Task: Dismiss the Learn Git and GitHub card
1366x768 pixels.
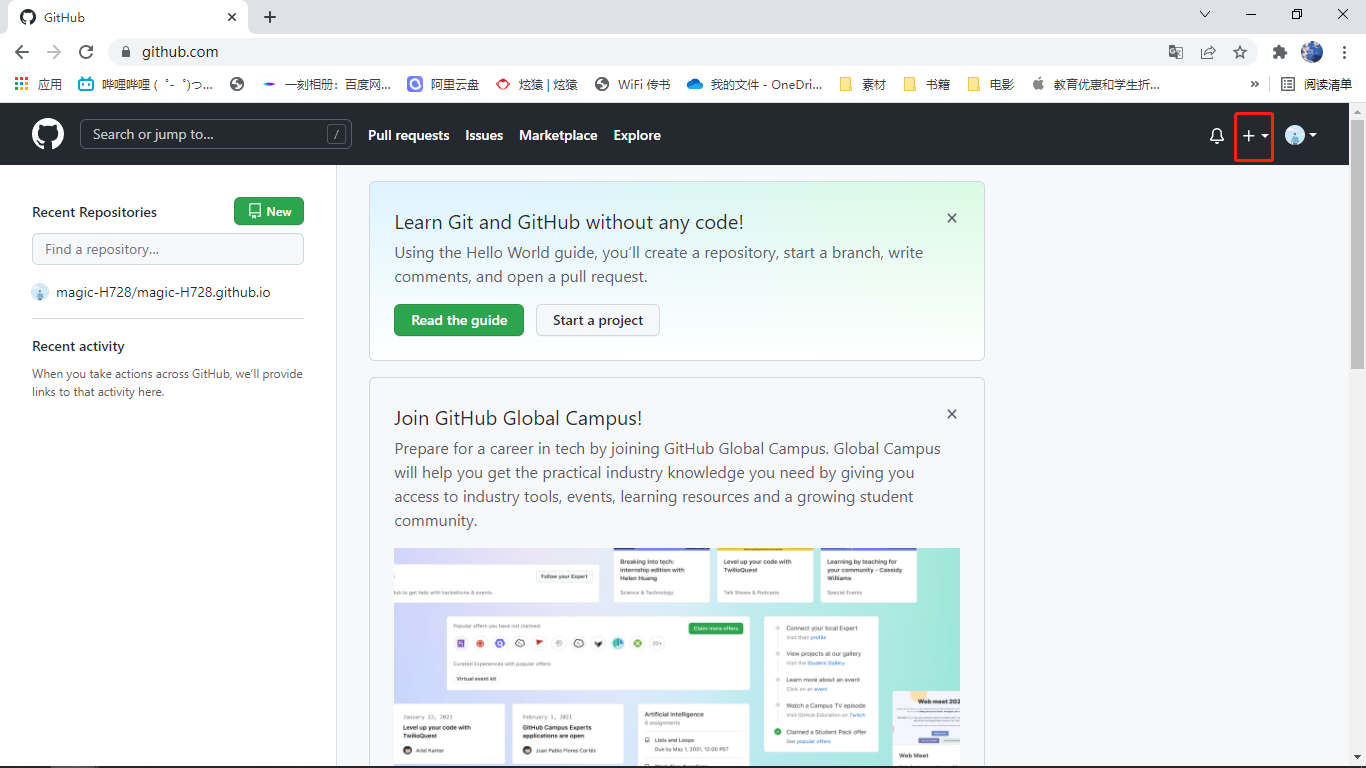Action: 952,218
